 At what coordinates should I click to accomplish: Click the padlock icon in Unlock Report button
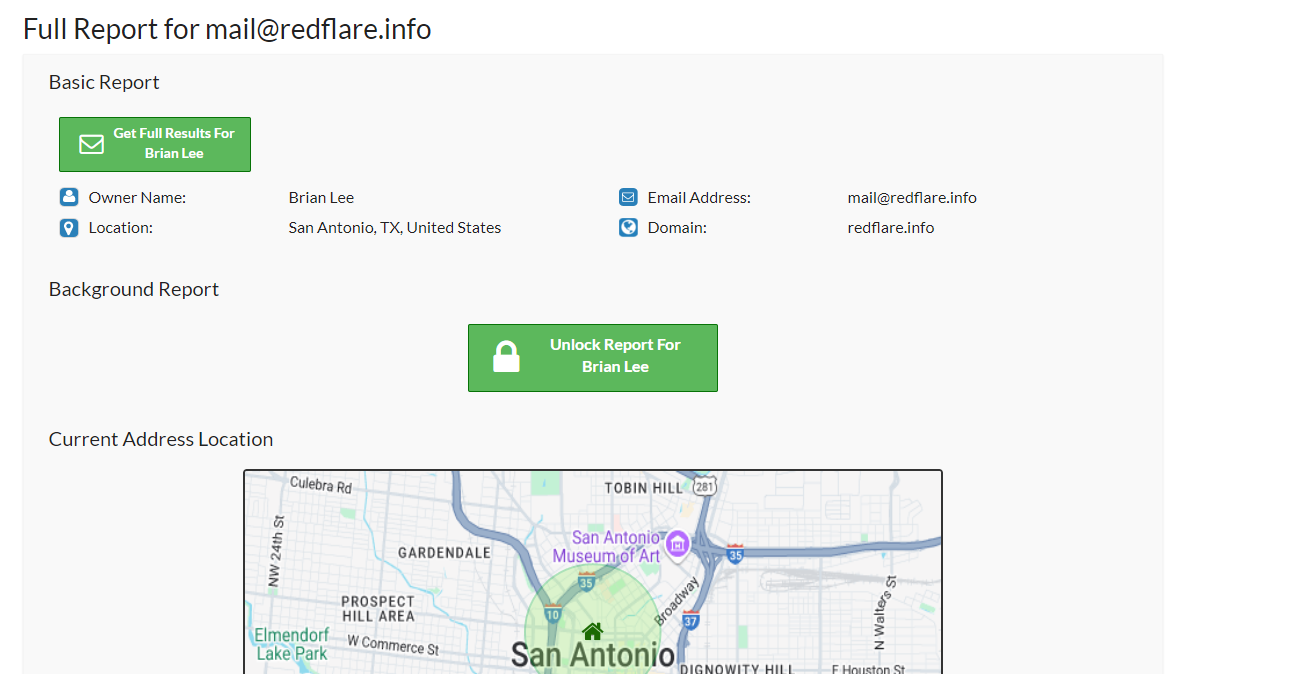pyautogui.click(x=507, y=357)
